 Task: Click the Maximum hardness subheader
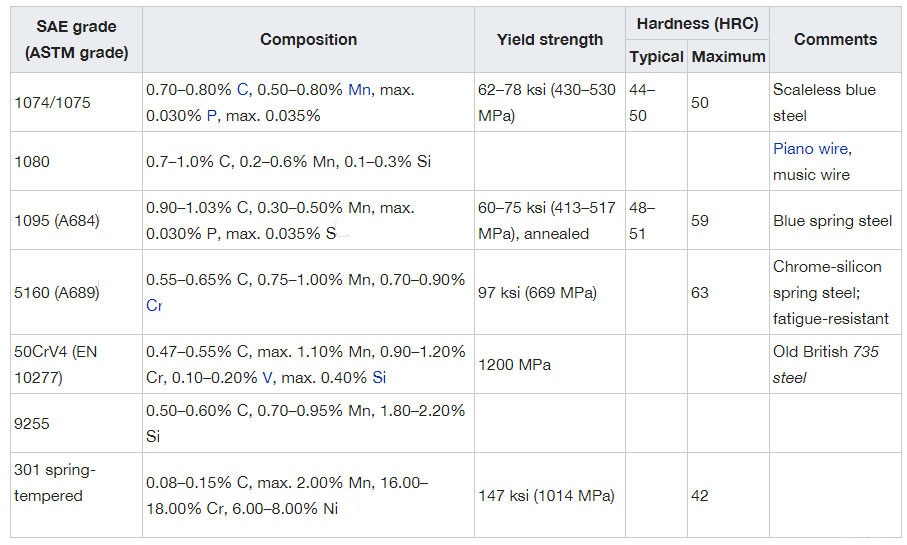728,57
